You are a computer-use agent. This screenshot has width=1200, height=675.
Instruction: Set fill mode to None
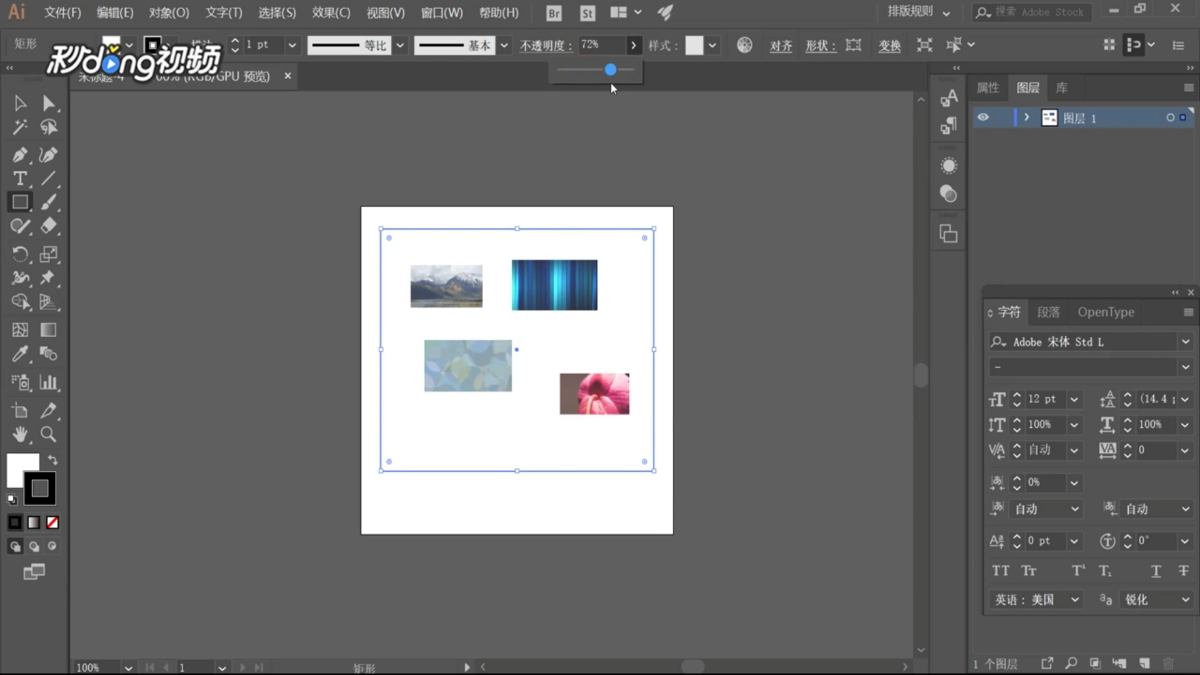(52, 522)
